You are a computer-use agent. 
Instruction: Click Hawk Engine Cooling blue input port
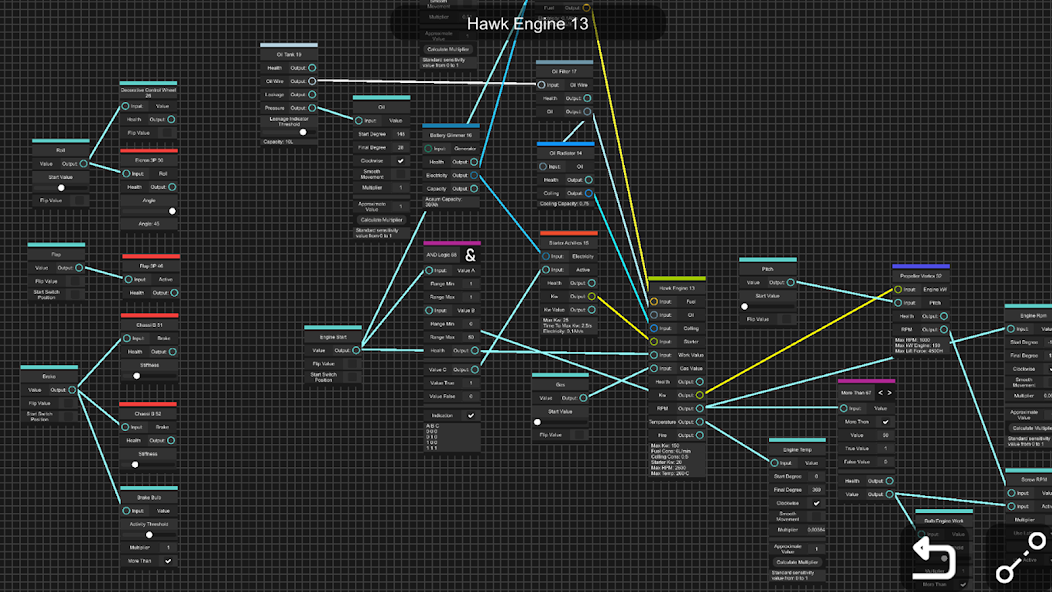[x=654, y=328]
